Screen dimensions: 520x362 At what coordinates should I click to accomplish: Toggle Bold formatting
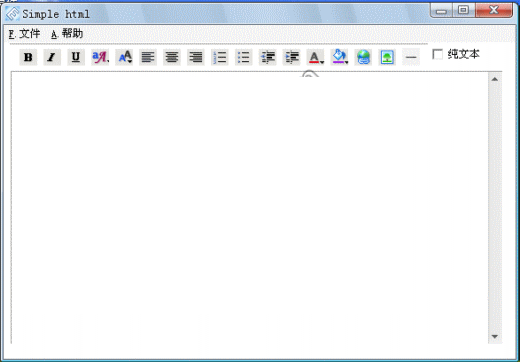click(x=28, y=57)
